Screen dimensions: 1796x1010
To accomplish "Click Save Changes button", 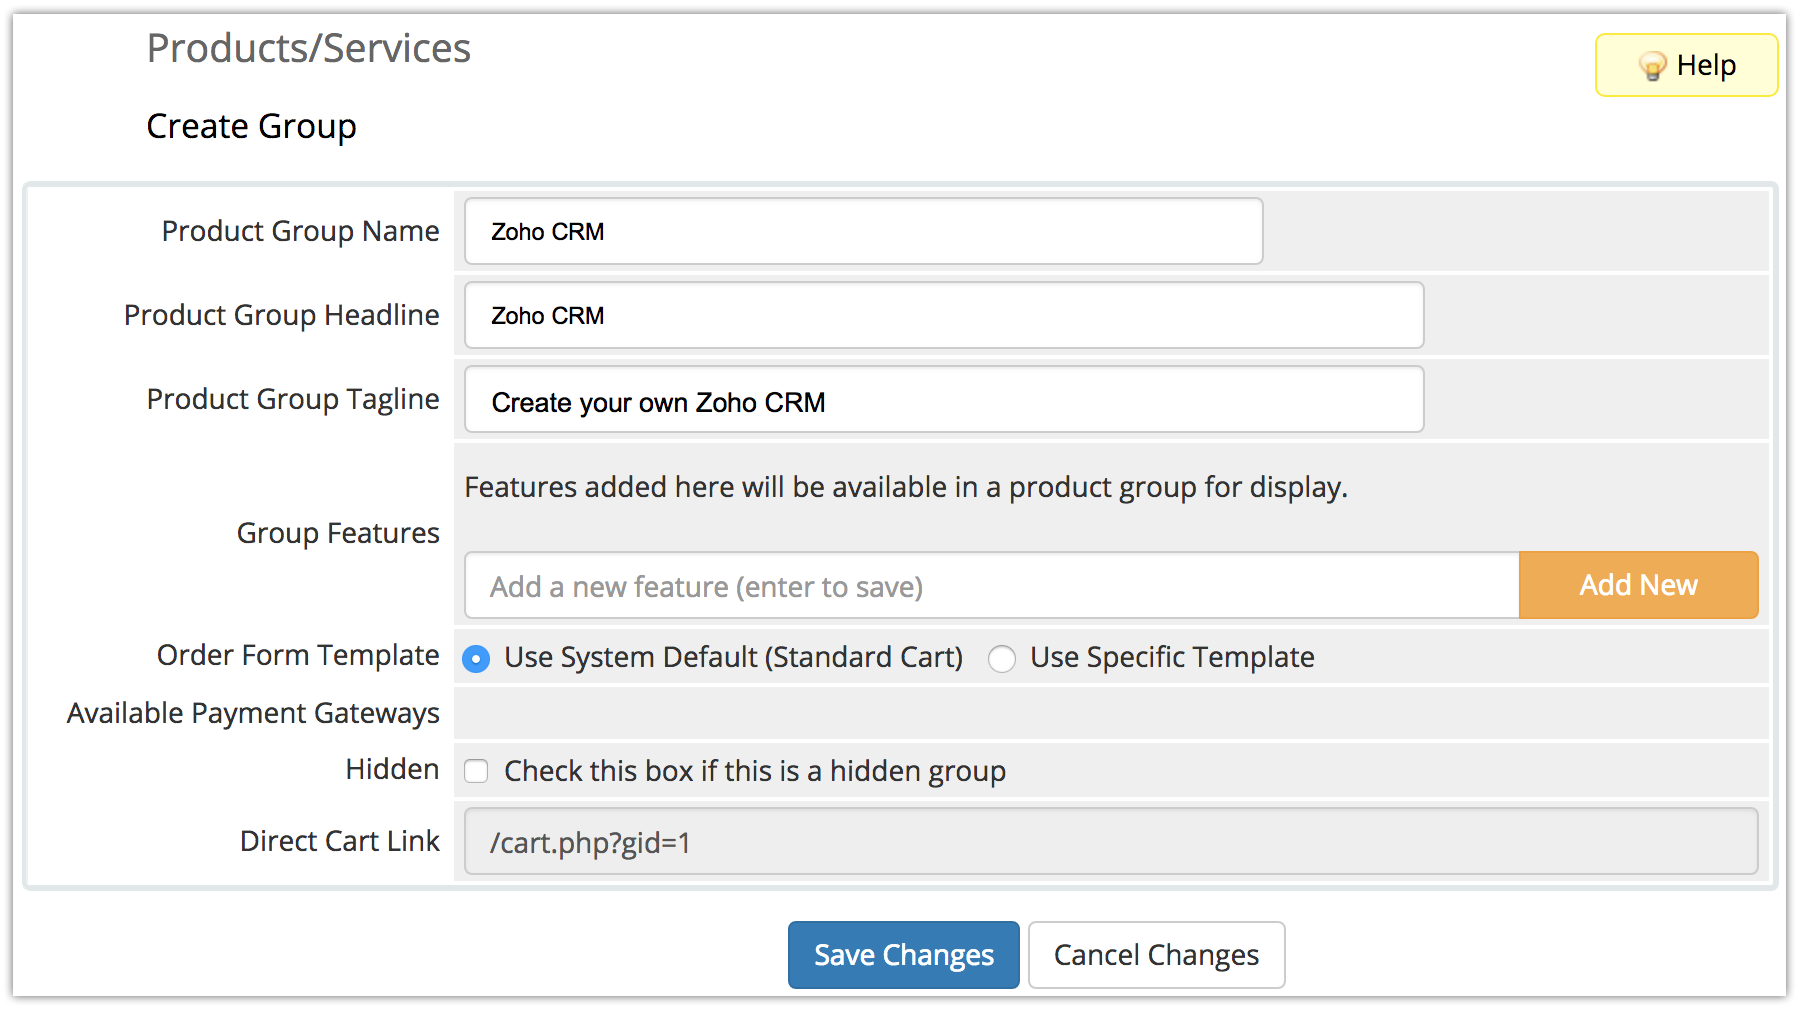I will point(904,955).
